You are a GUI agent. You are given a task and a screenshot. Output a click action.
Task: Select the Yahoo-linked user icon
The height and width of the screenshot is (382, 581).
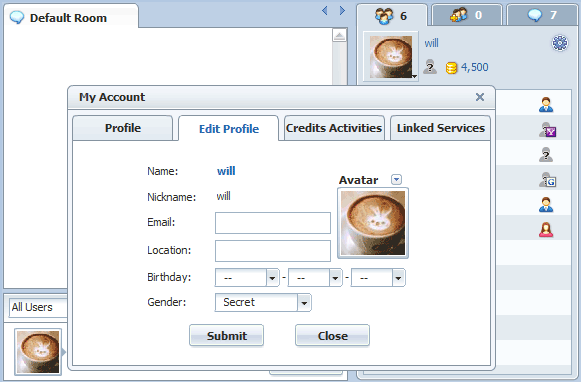pyautogui.click(x=547, y=130)
